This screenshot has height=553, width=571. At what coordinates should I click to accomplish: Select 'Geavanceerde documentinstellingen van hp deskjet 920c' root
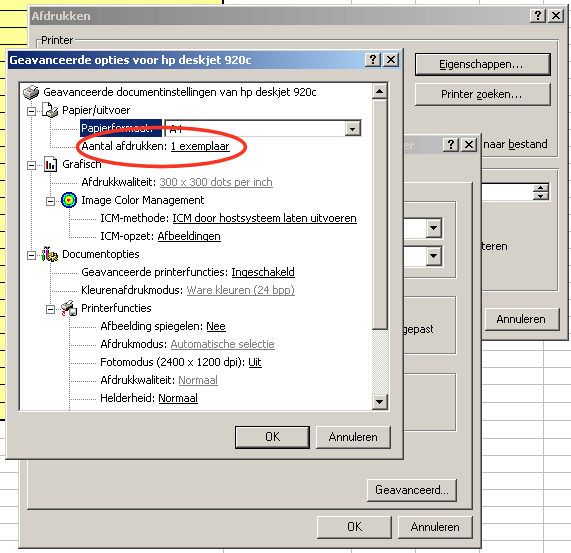pyautogui.click(x=180, y=92)
